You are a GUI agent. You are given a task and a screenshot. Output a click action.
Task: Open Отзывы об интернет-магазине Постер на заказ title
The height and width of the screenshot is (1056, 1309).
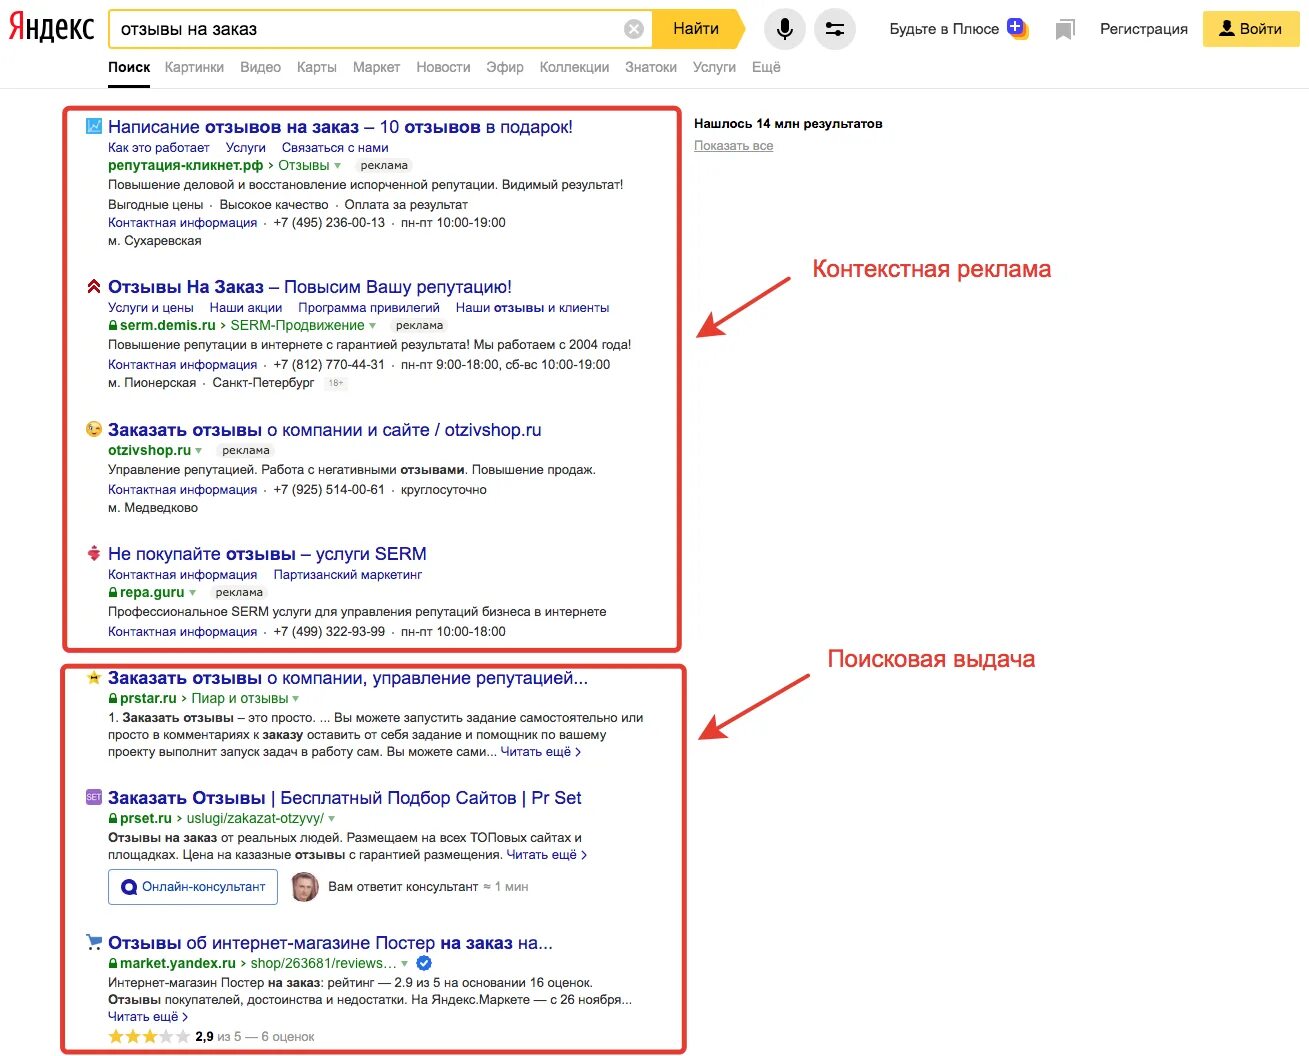330,943
